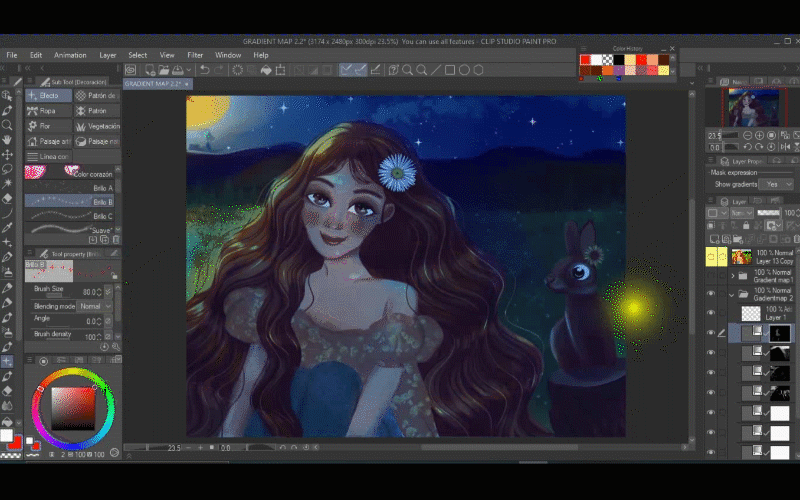
Task: Select the Hand move-canvas tool
Action: (x=7, y=140)
